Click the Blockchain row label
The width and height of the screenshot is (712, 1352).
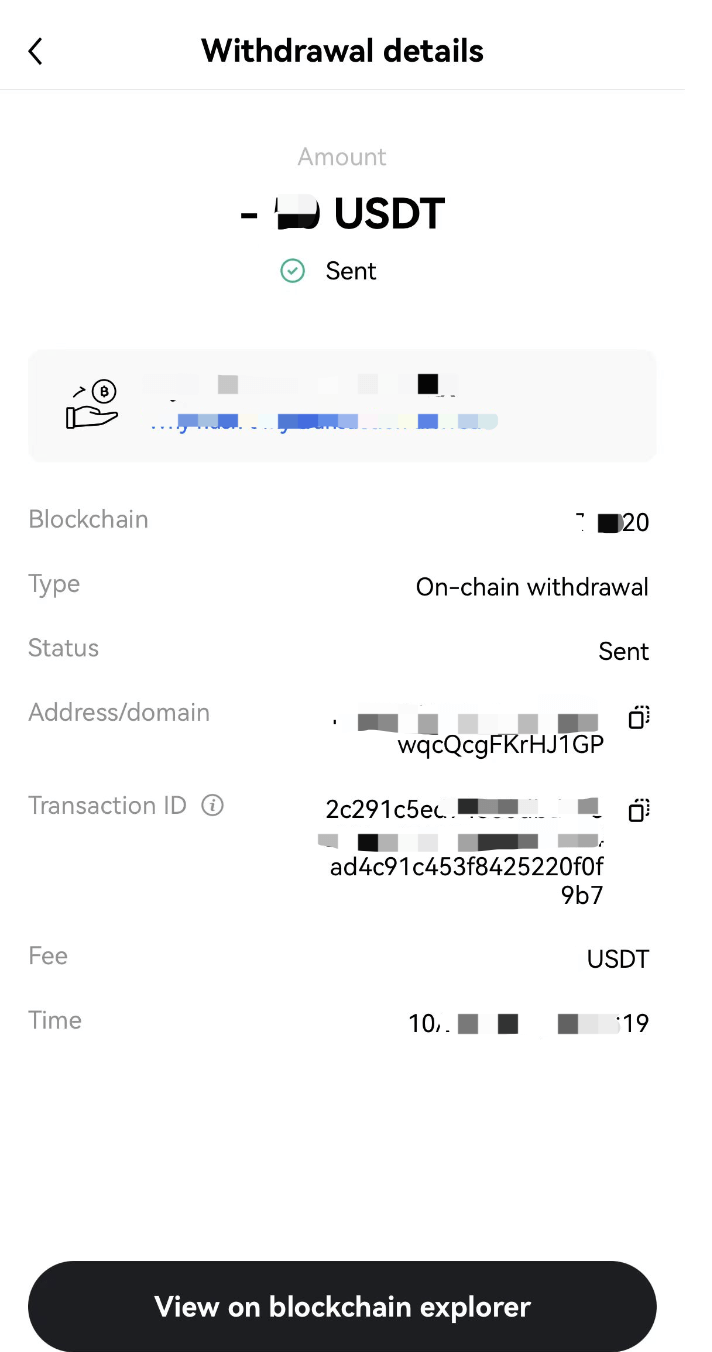pos(88,520)
